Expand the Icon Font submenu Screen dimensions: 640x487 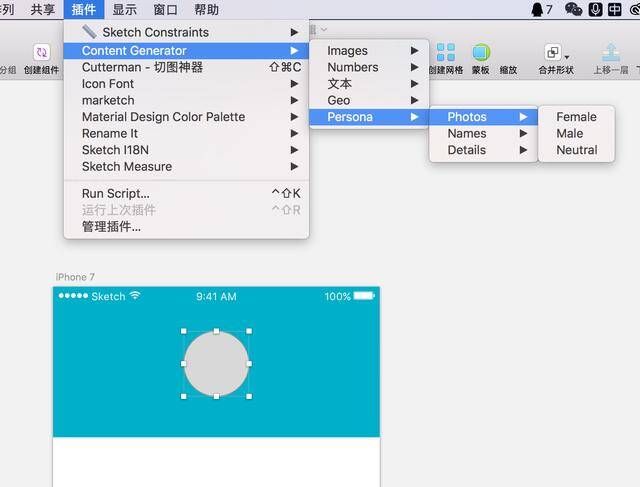click(x=186, y=84)
